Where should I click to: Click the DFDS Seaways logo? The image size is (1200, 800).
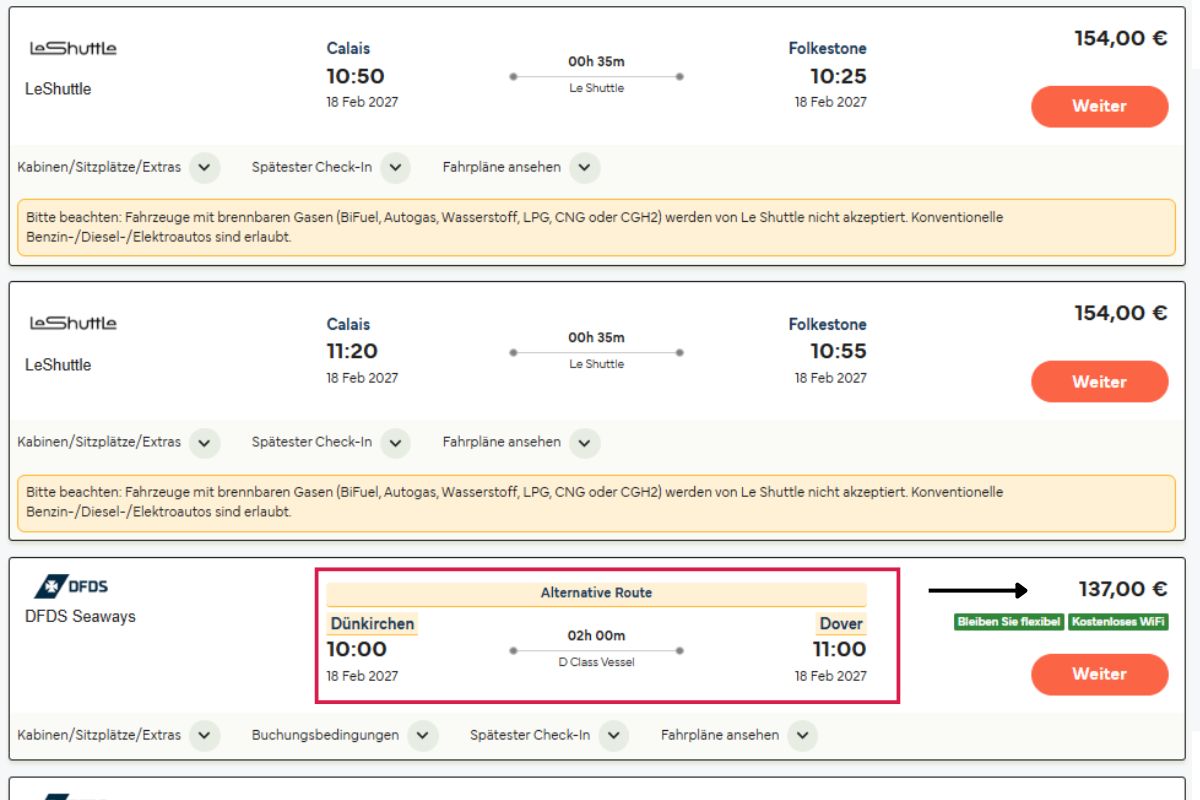(71, 586)
